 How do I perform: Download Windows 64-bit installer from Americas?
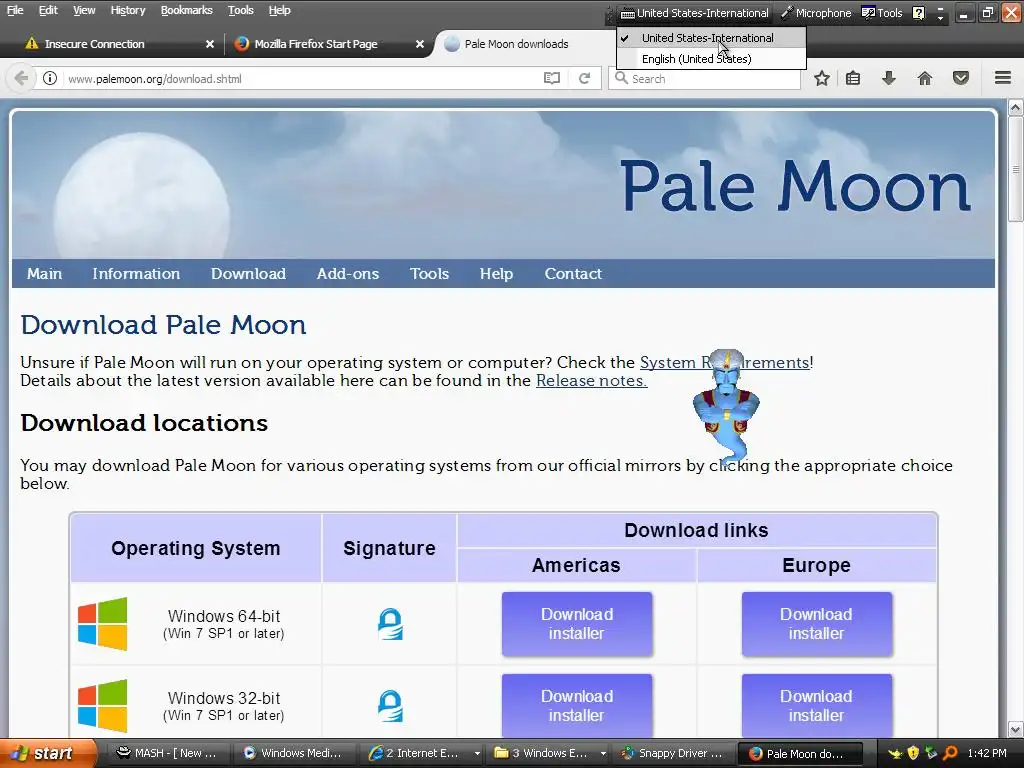(x=577, y=624)
